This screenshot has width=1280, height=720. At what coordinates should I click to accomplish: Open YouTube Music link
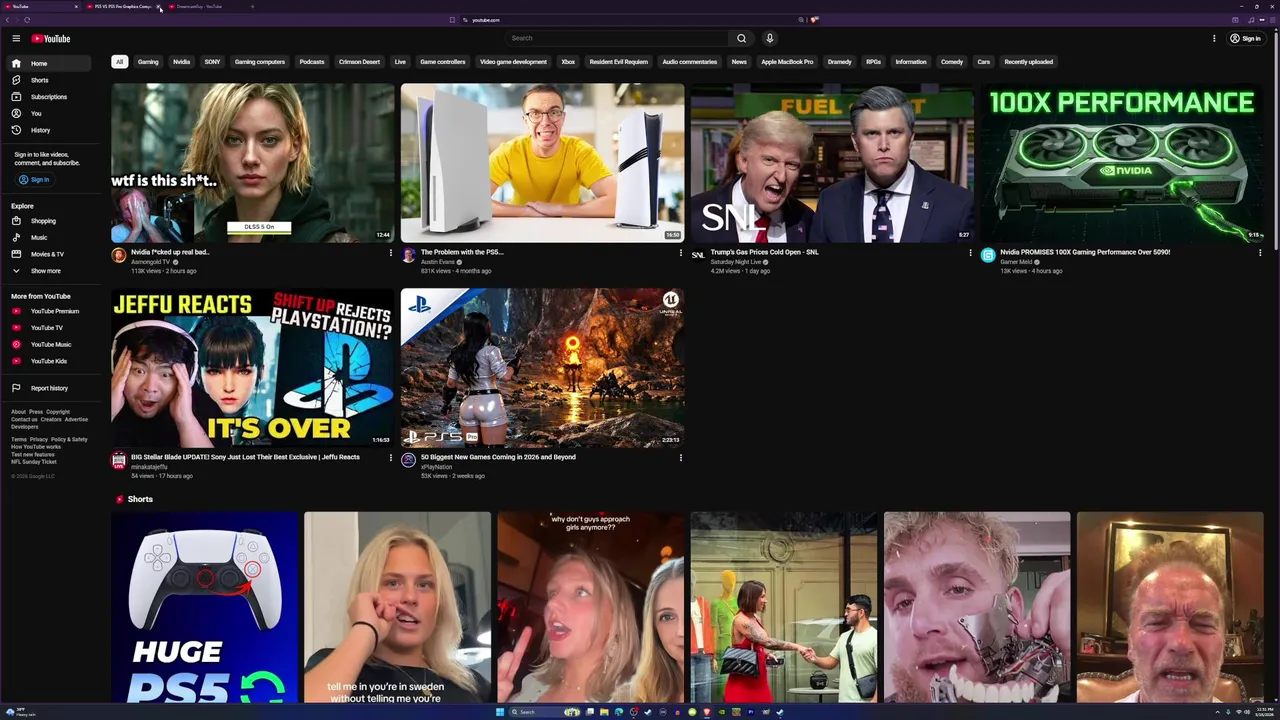[x=50, y=344]
